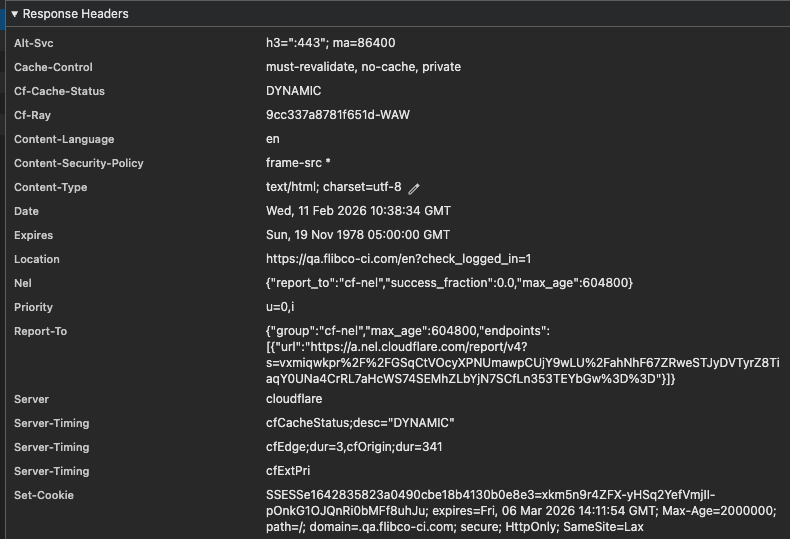The image size is (790, 539).
Task: Select the Content-Language header row
Action: pyautogui.click(x=64, y=139)
